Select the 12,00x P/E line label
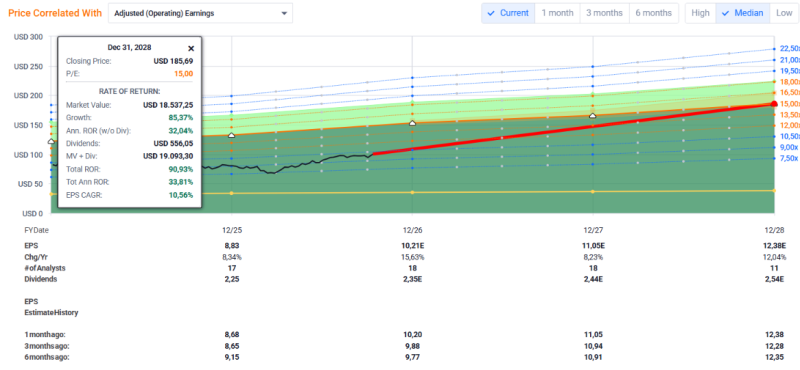 790,126
